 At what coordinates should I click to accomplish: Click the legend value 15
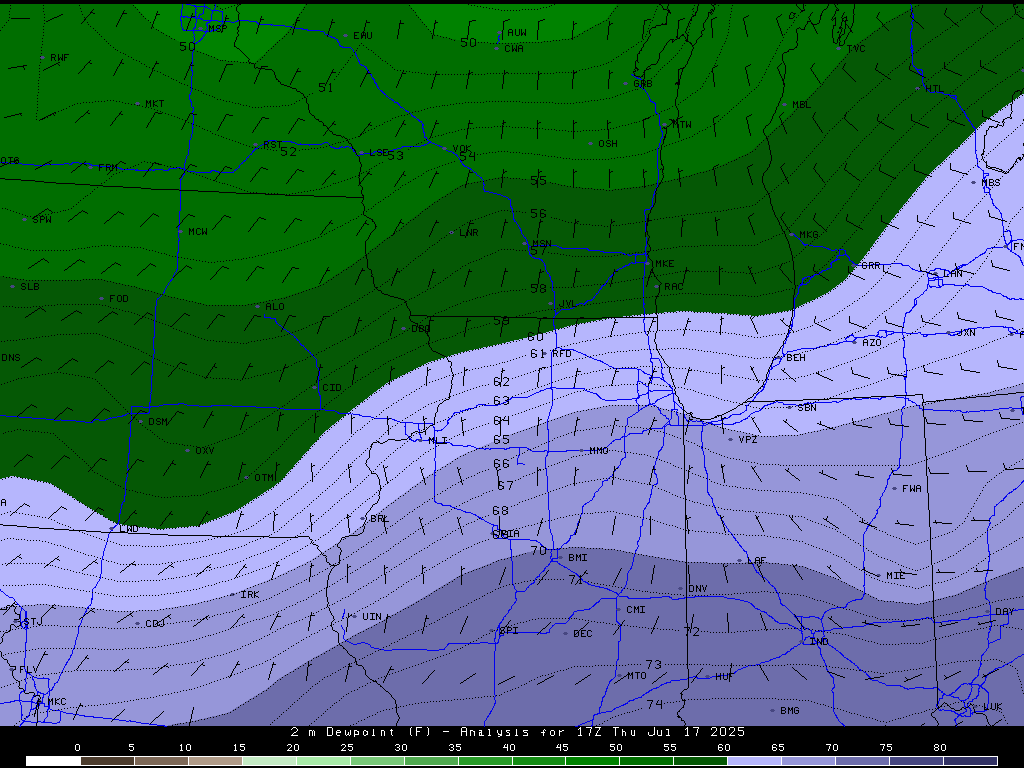(239, 748)
